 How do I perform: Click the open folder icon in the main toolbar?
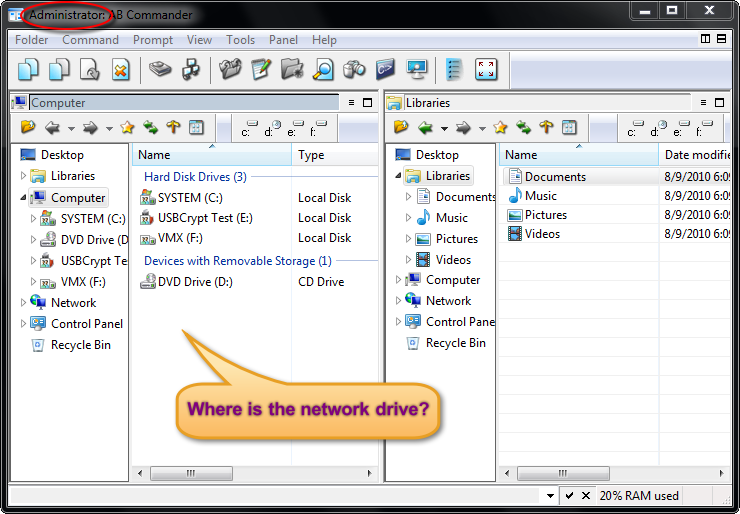(x=230, y=70)
